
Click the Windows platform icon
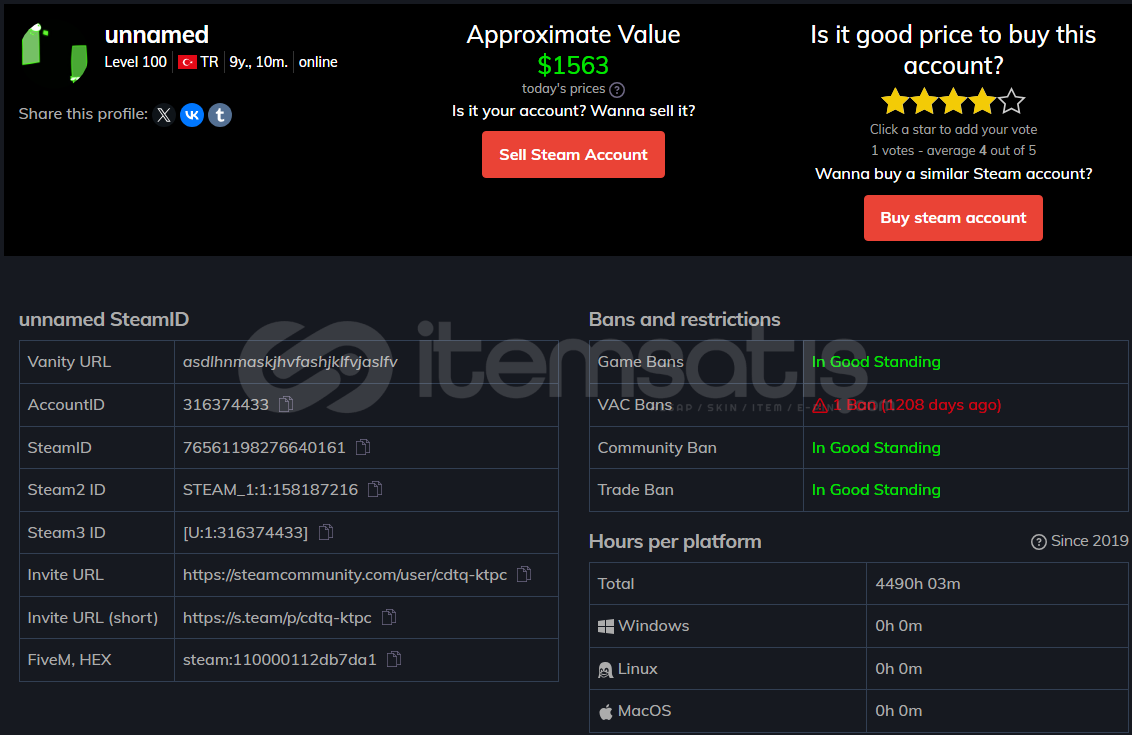(x=606, y=626)
